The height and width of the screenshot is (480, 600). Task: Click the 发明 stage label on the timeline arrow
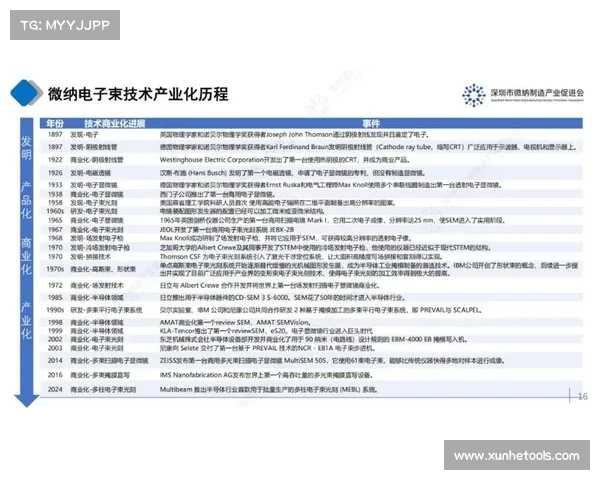[x=26, y=147]
